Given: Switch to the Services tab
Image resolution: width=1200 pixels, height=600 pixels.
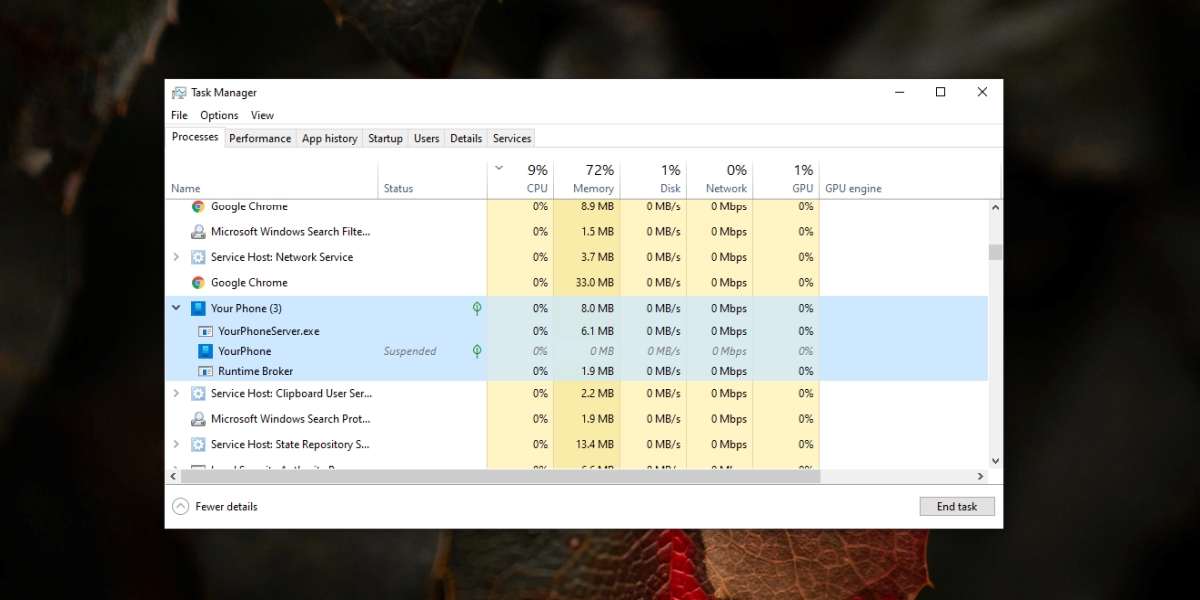Looking at the screenshot, I should pyautogui.click(x=512, y=139).
